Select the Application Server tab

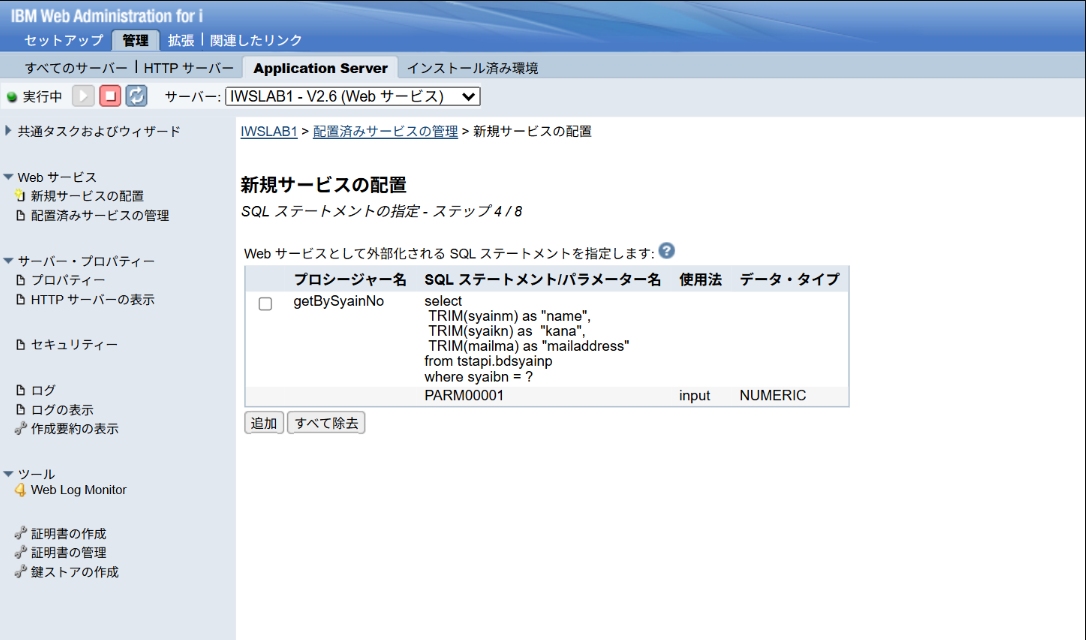321,68
